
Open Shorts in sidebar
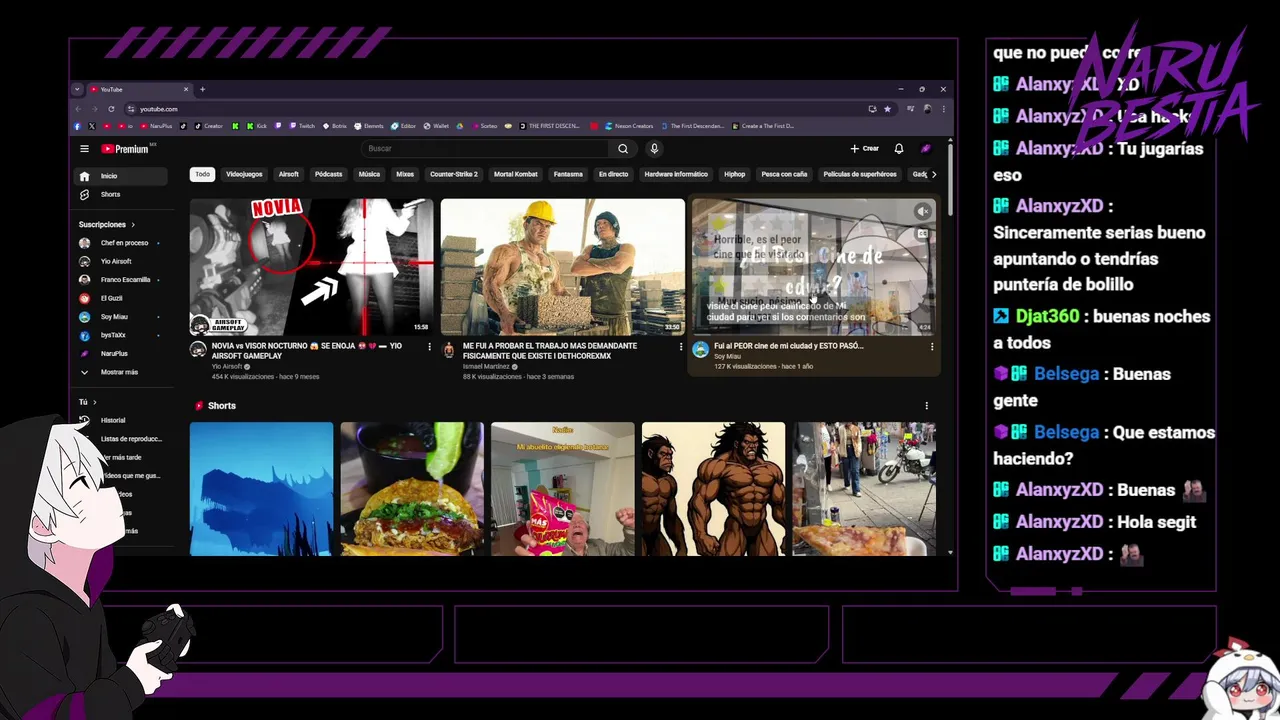[x=121, y=194]
